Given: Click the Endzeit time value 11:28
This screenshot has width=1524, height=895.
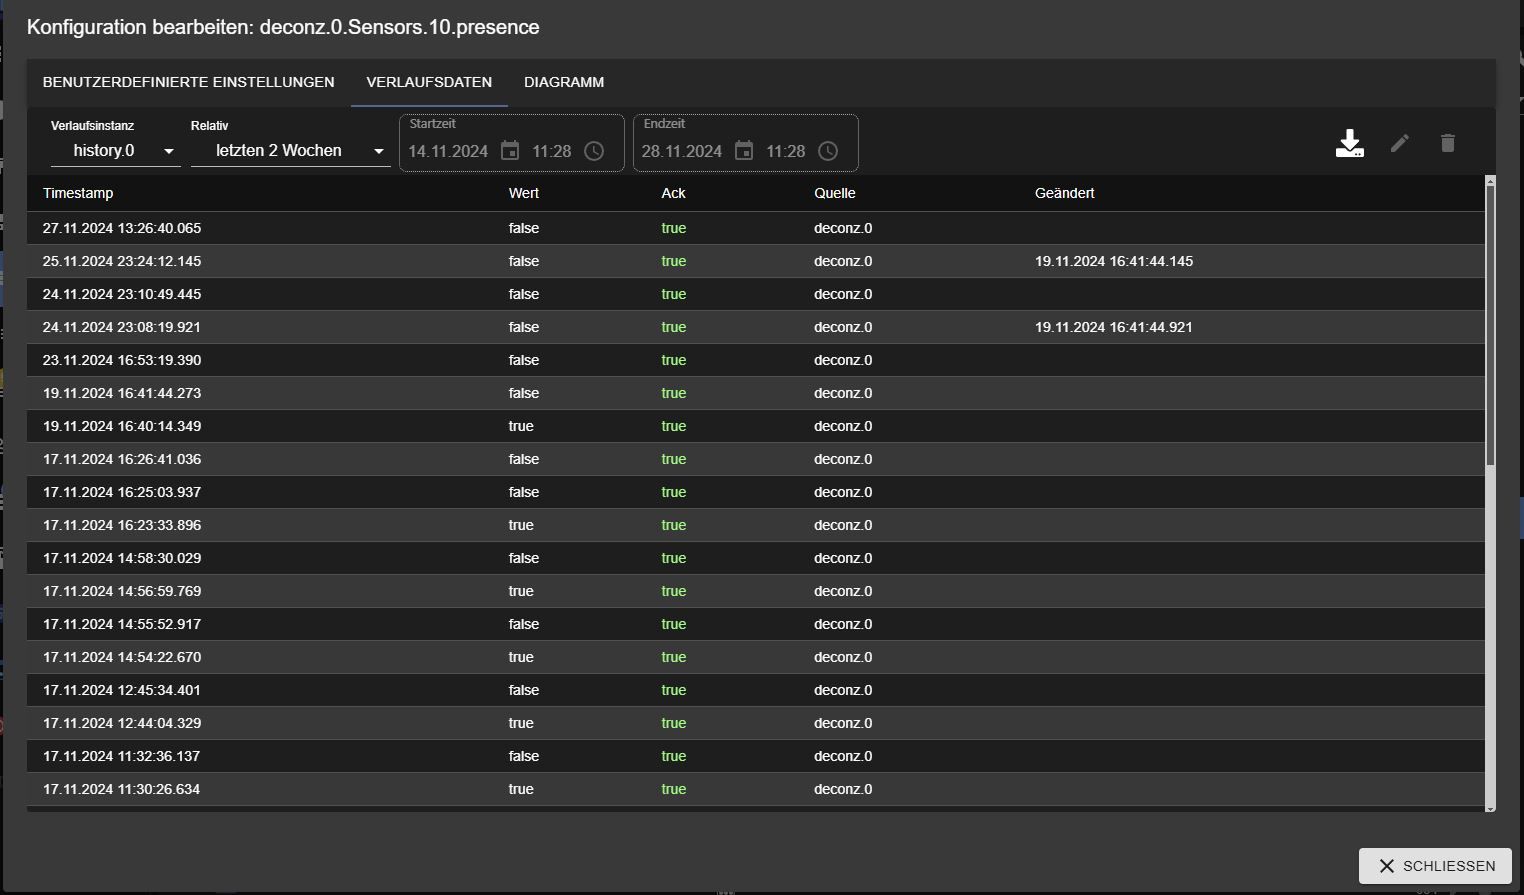Looking at the screenshot, I should 786,151.
